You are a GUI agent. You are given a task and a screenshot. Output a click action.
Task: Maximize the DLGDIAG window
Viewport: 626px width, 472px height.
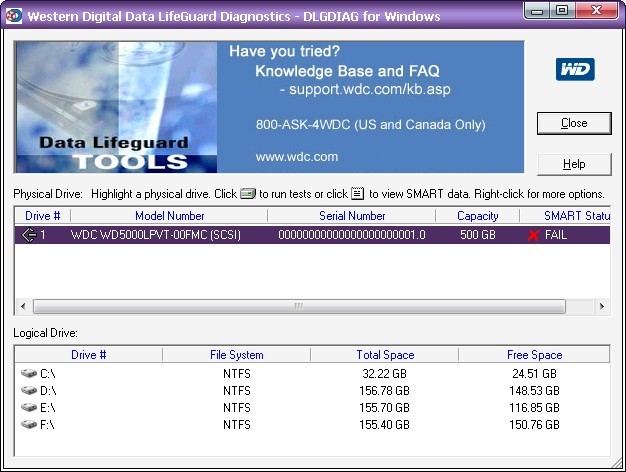562,11
